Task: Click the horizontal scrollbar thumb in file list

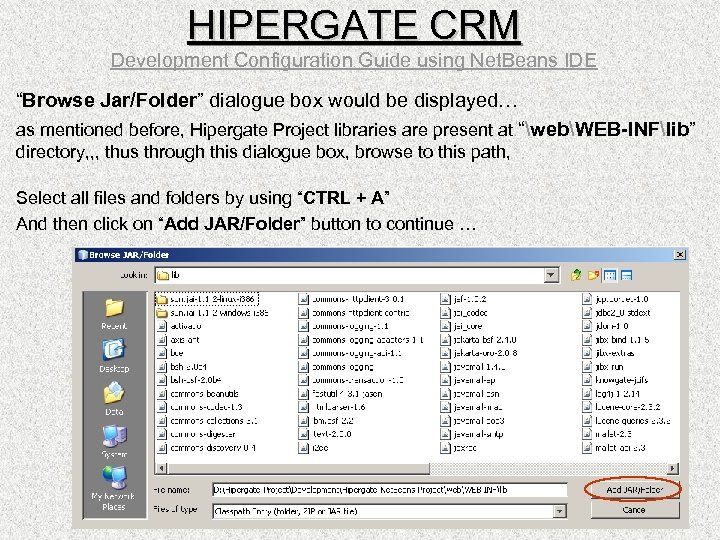Action: coord(299,468)
